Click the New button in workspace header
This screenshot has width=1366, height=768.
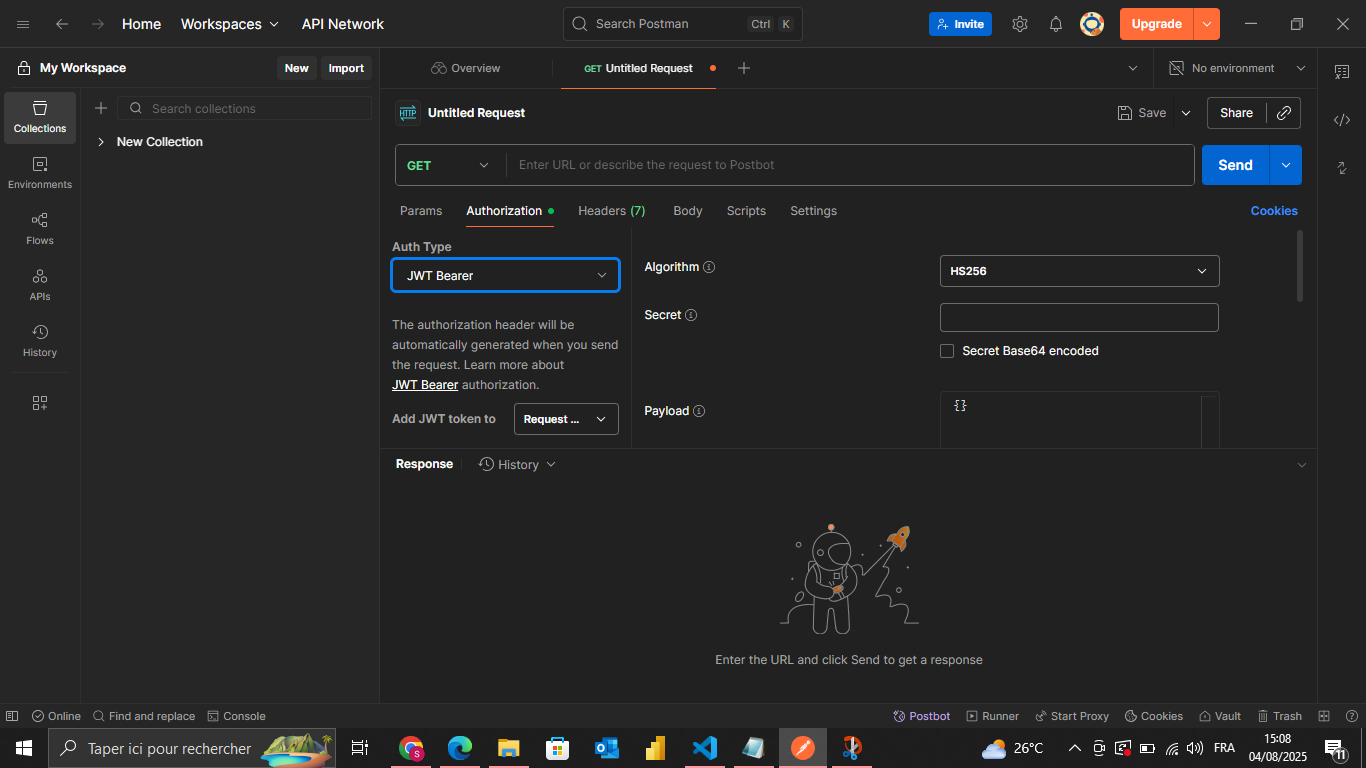(297, 68)
